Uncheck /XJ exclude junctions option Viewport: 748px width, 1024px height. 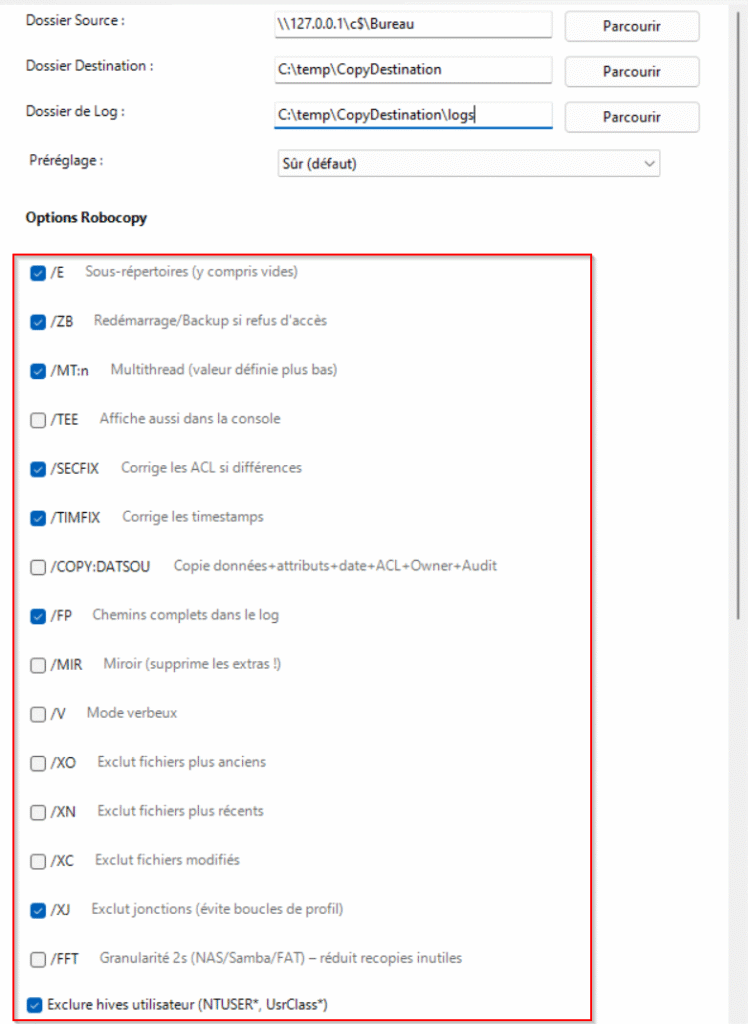38,910
